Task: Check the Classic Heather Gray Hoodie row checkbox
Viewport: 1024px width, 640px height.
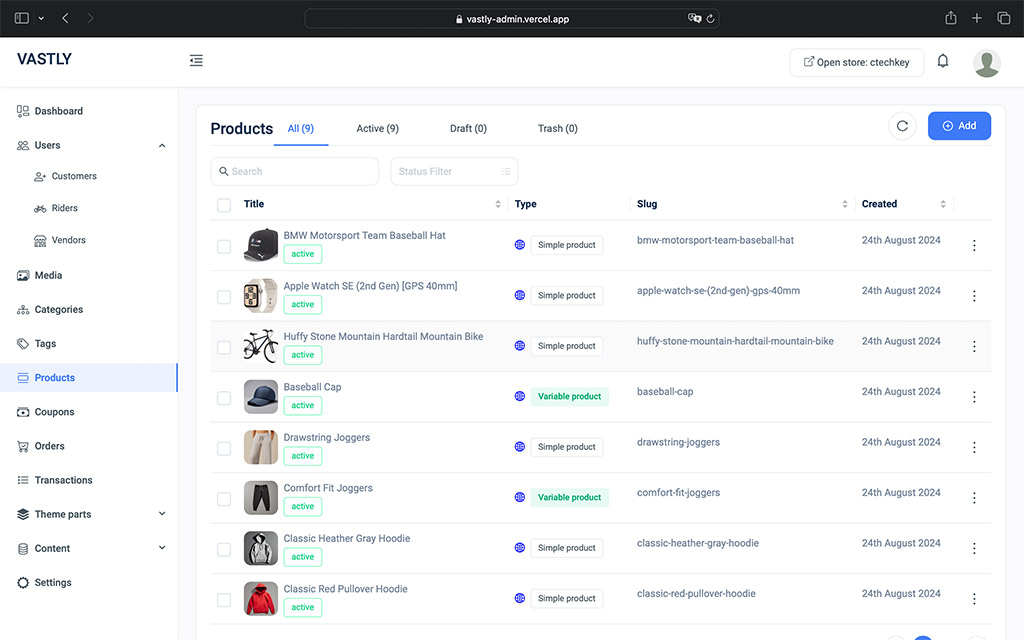Action: point(224,550)
